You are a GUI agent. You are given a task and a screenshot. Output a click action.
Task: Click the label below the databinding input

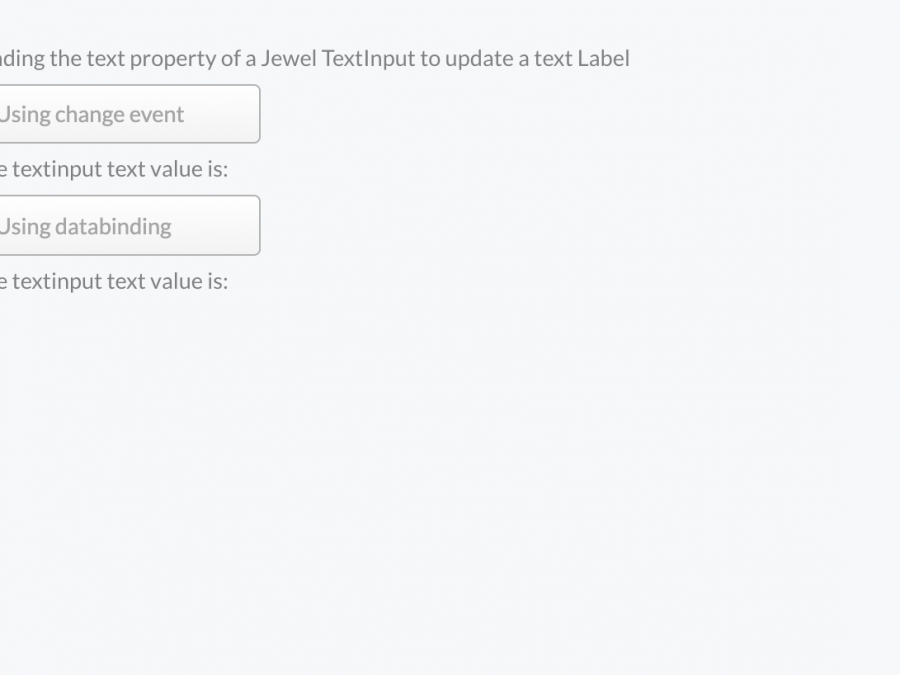(x=114, y=281)
